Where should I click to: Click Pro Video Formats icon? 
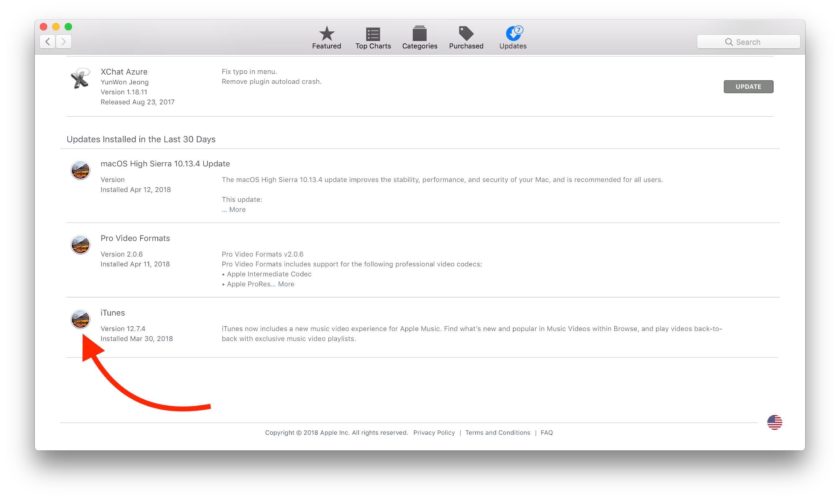pyautogui.click(x=80, y=245)
